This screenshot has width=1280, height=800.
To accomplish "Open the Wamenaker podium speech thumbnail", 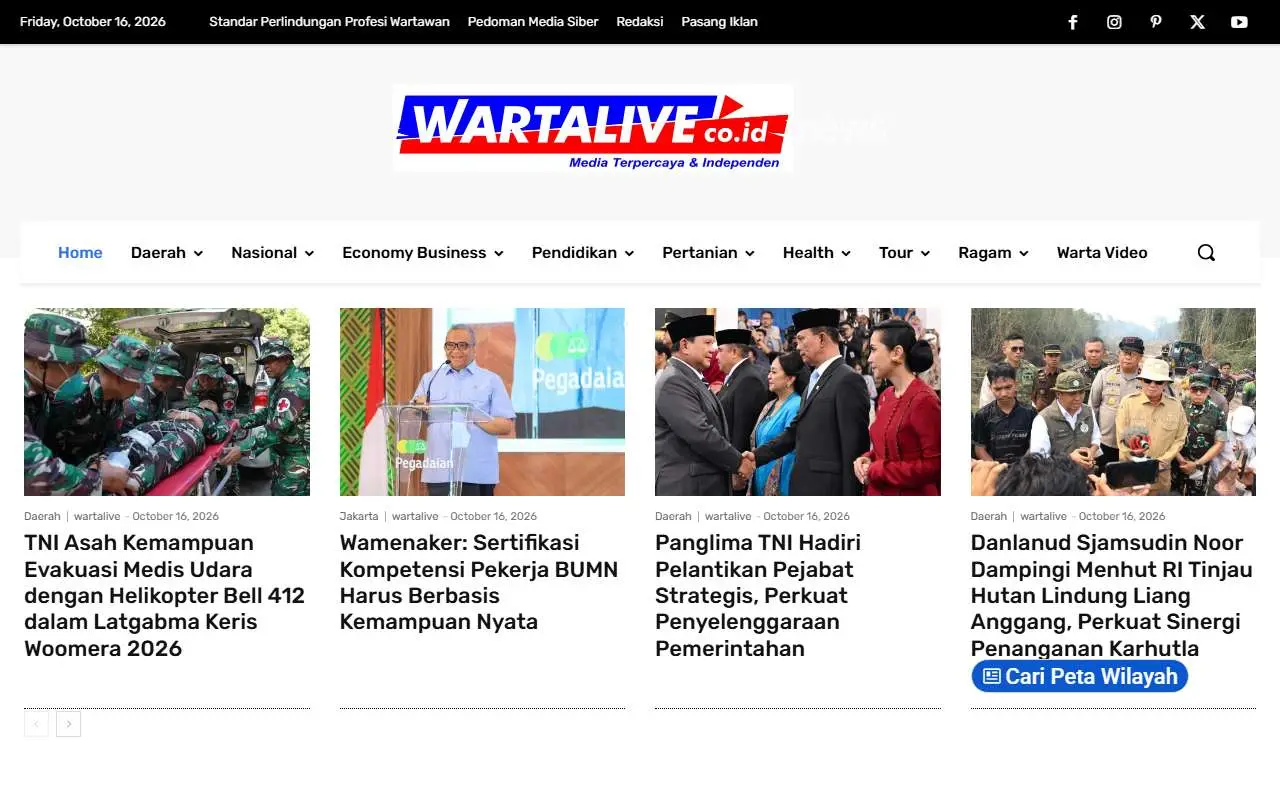I will 482,402.
